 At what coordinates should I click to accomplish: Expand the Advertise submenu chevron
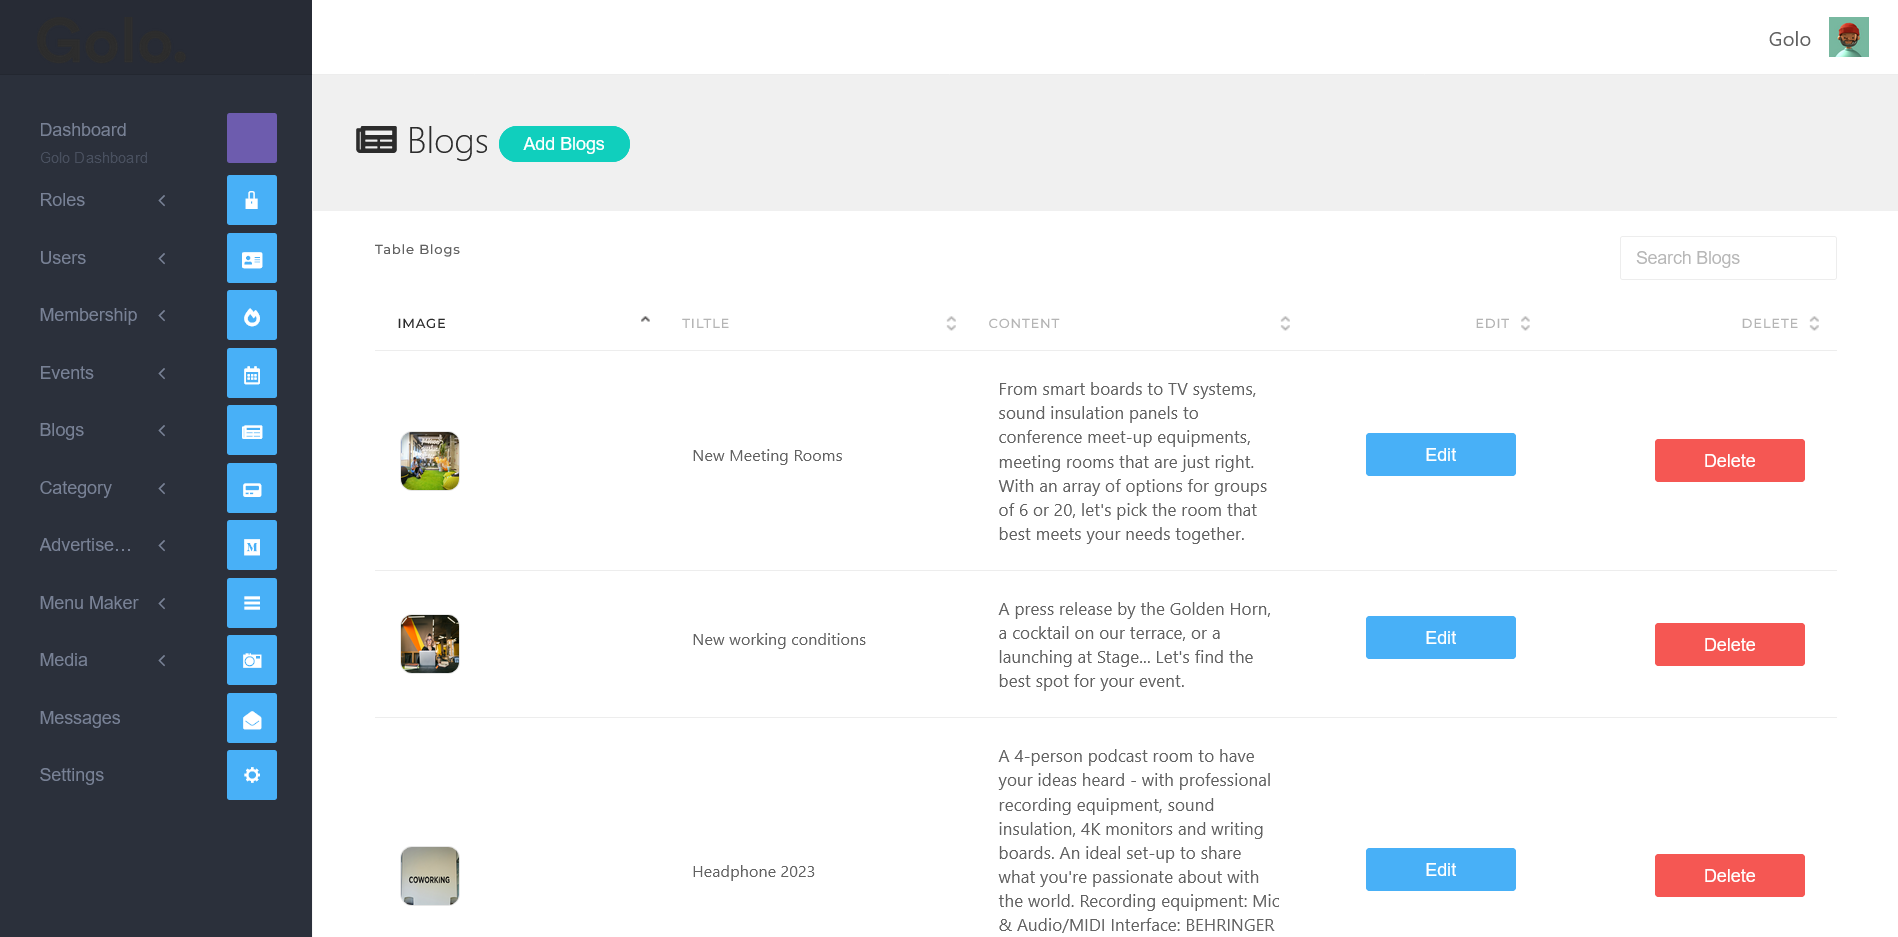click(x=162, y=545)
